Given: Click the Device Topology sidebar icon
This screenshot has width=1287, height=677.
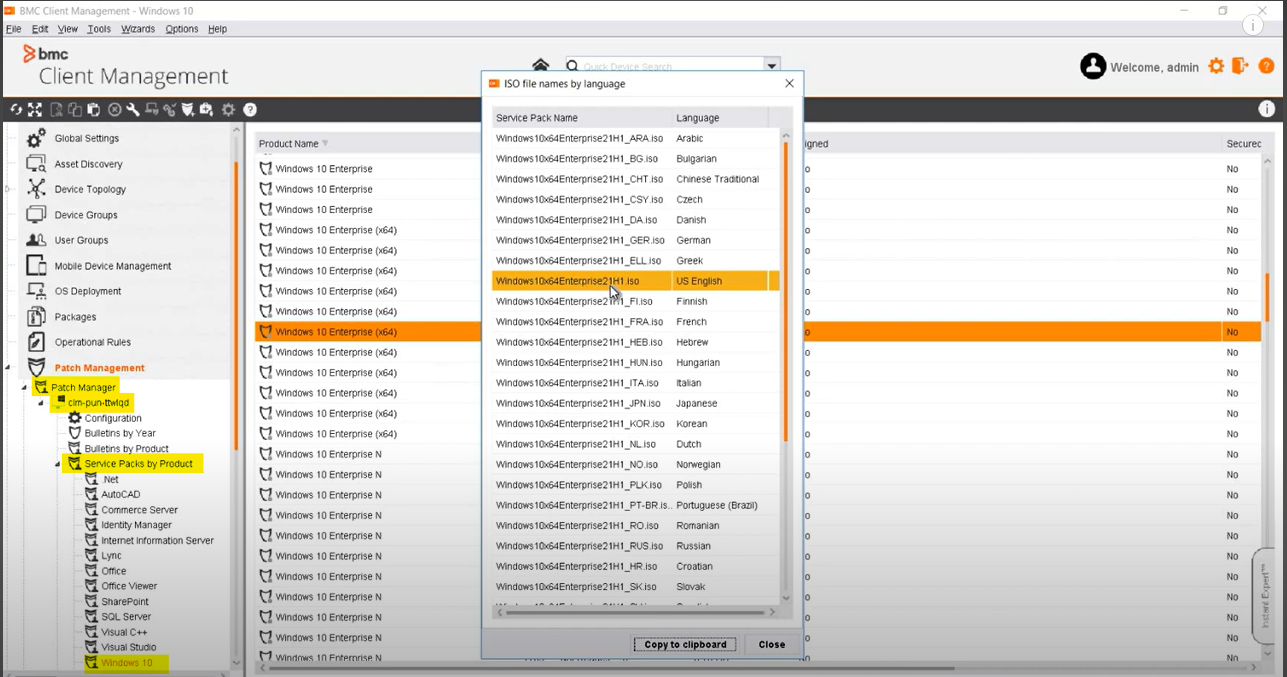Looking at the screenshot, I should pyautogui.click(x=36, y=189).
